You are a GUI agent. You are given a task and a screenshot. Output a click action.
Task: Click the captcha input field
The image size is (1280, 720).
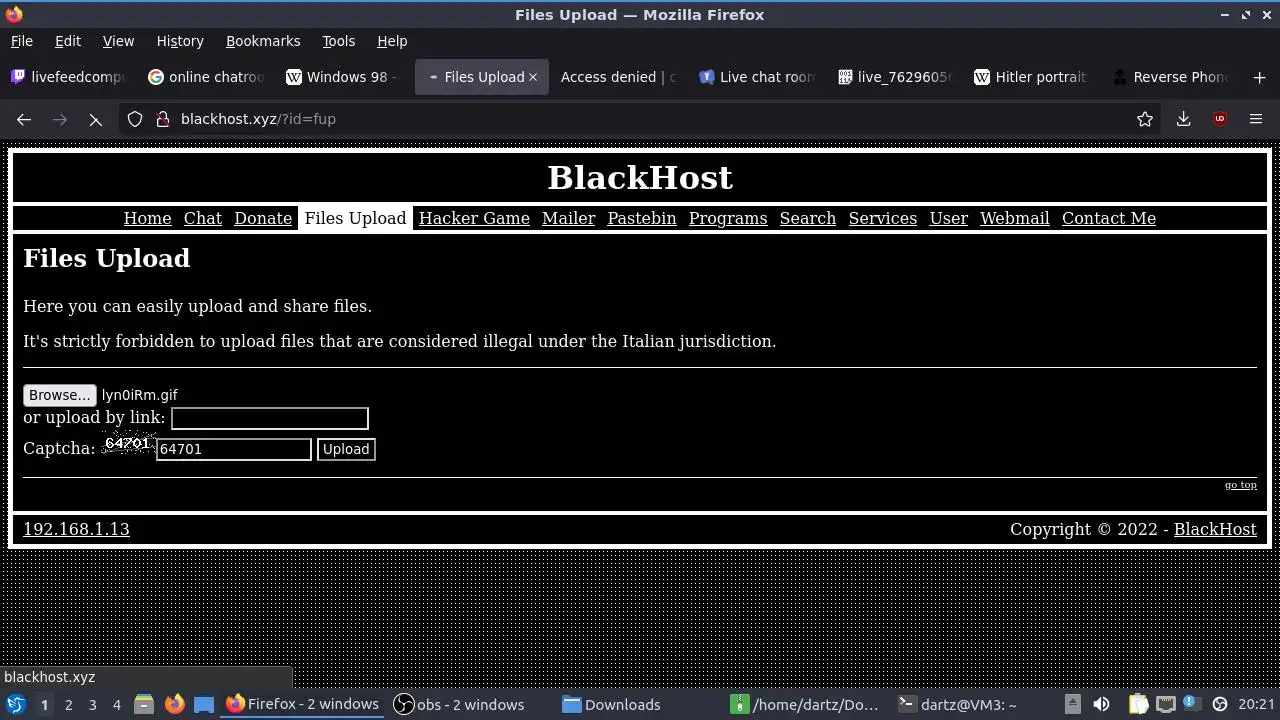[233, 449]
